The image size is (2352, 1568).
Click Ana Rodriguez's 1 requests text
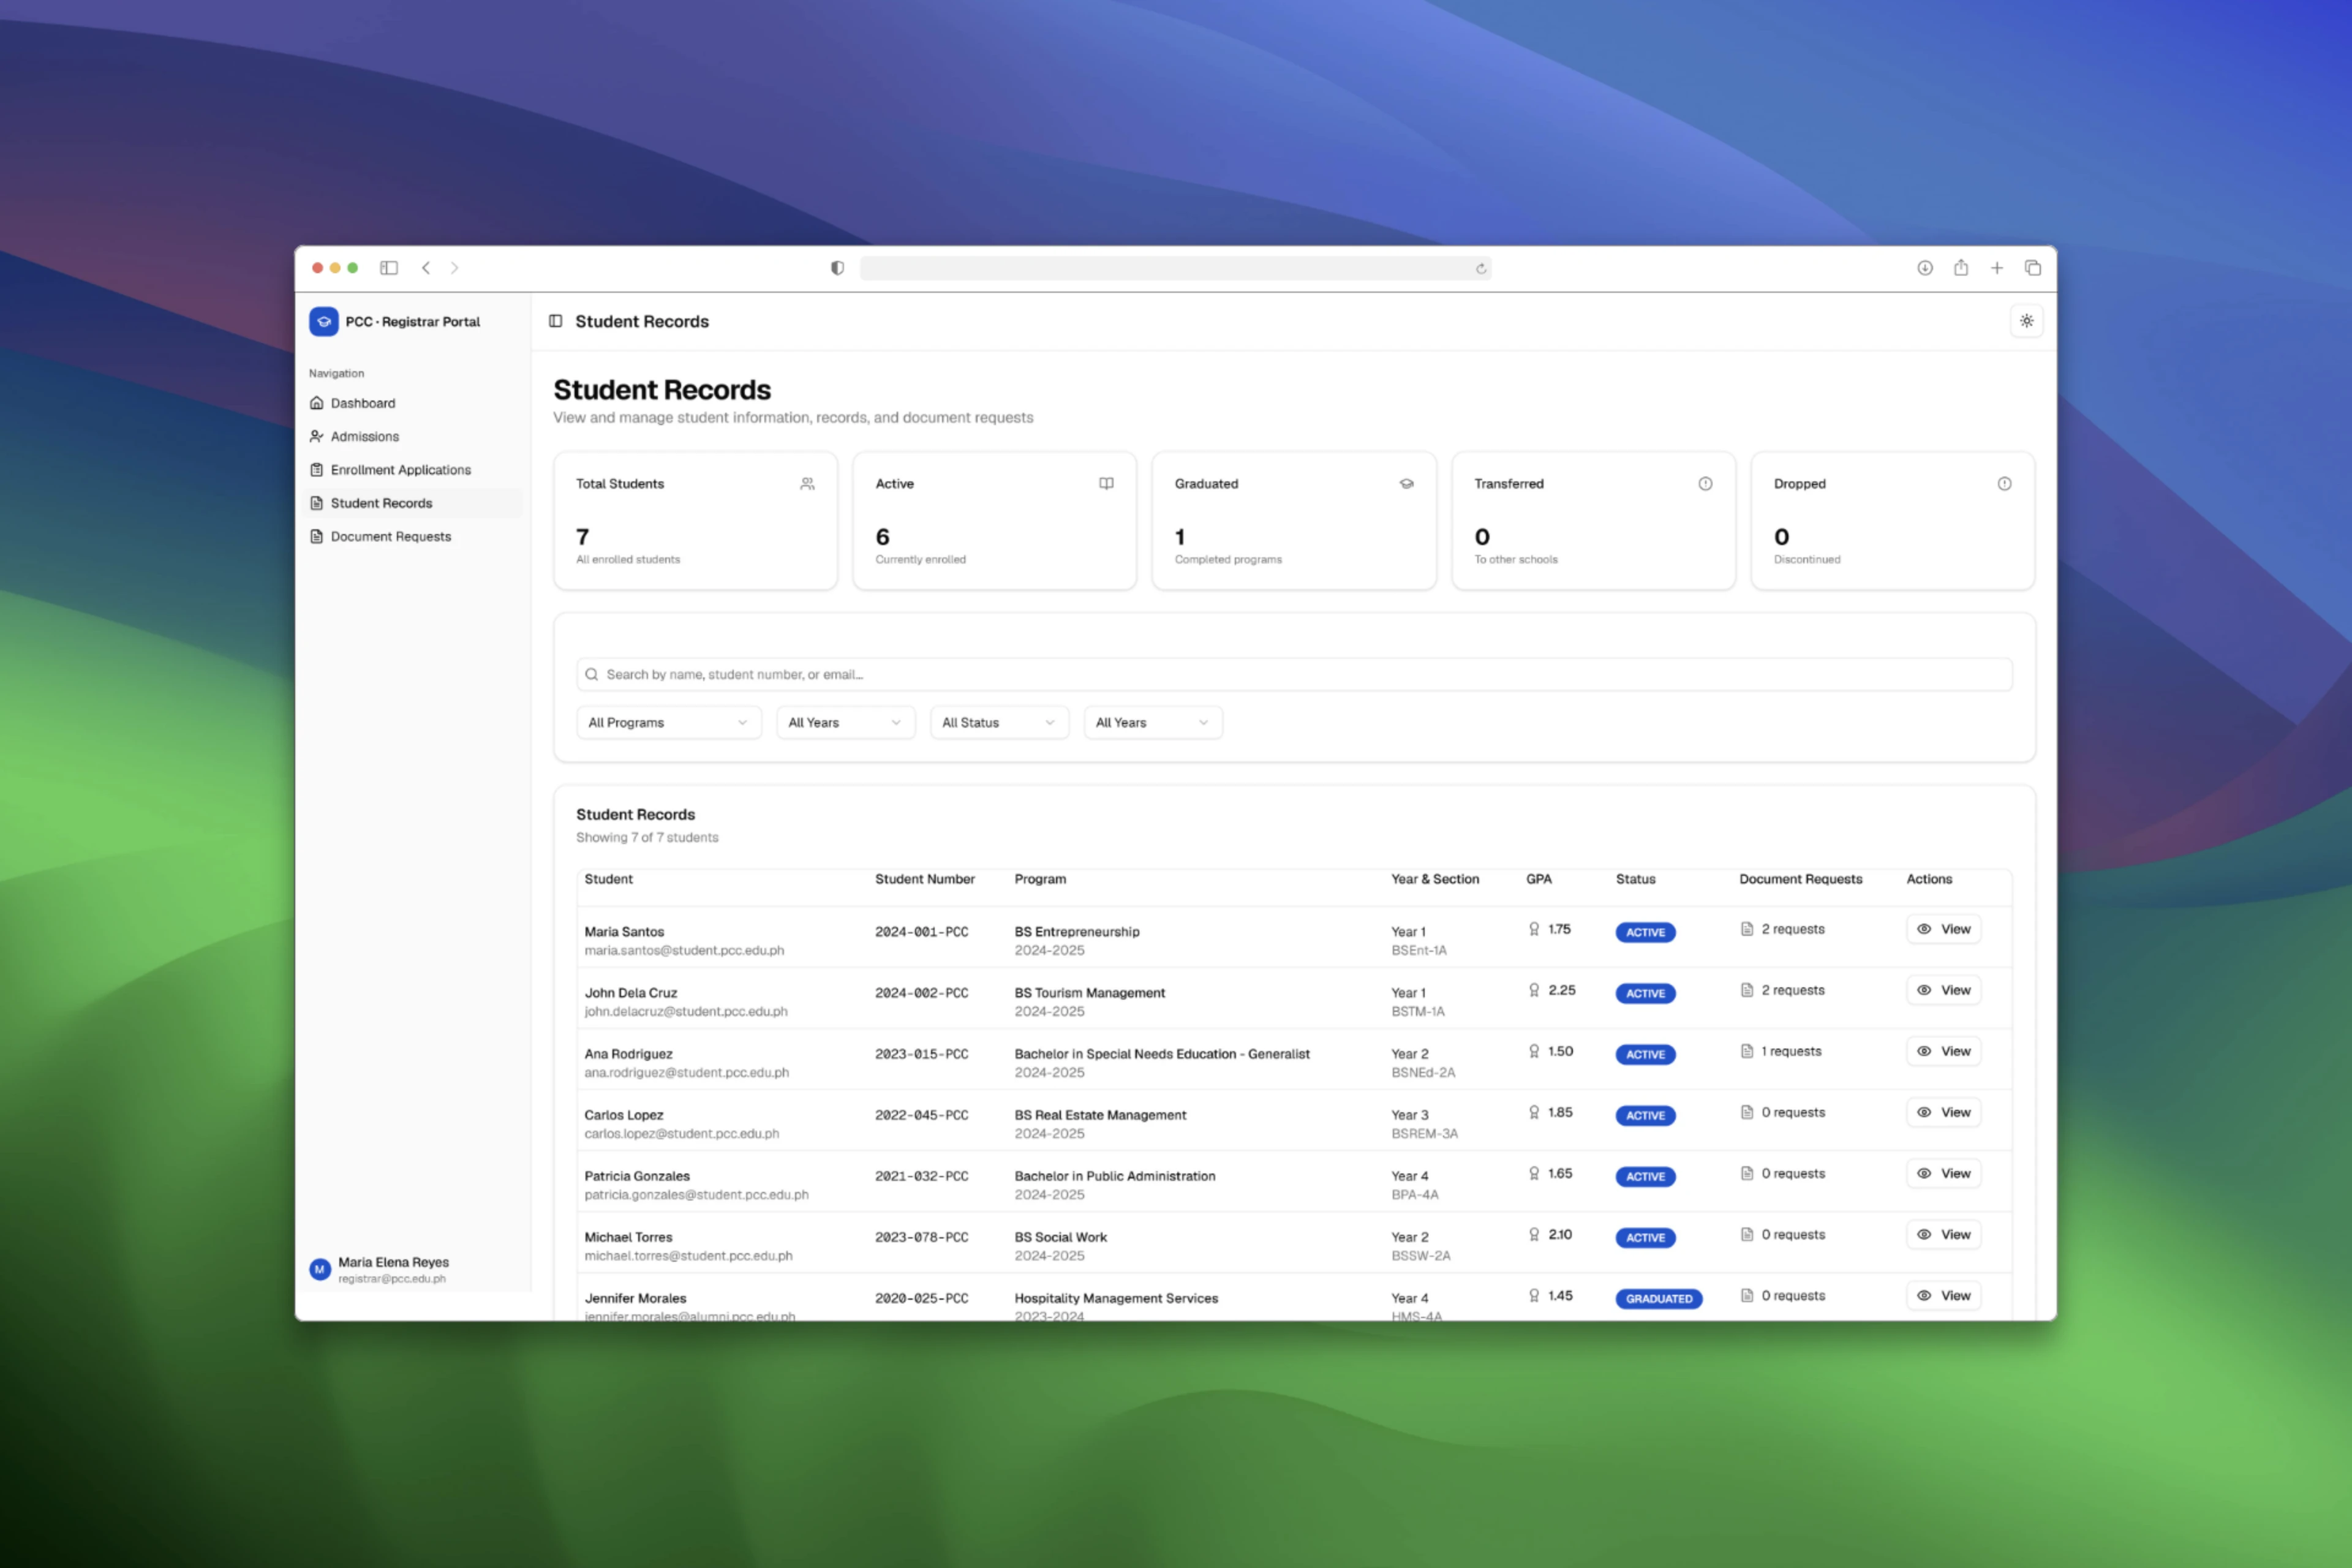point(1790,1051)
